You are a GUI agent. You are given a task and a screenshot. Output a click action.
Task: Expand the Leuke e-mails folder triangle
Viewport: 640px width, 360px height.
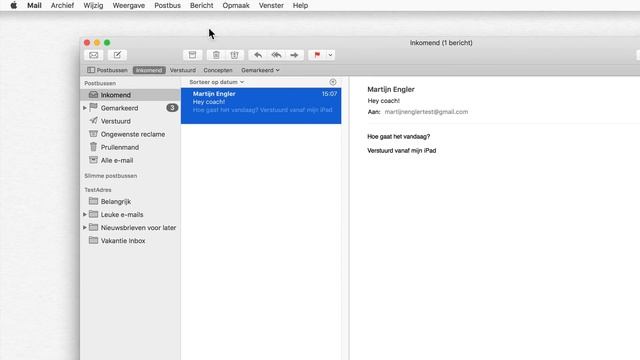(x=85, y=214)
